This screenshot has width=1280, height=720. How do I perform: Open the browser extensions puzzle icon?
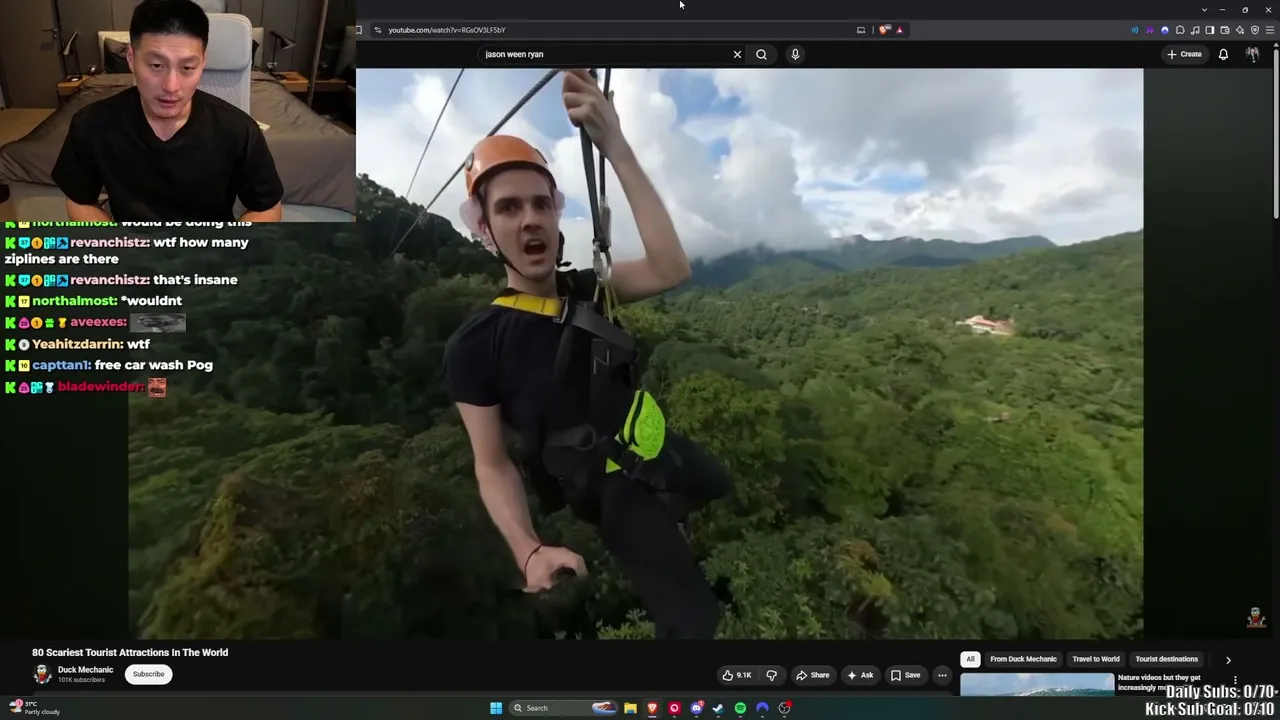click(1180, 30)
